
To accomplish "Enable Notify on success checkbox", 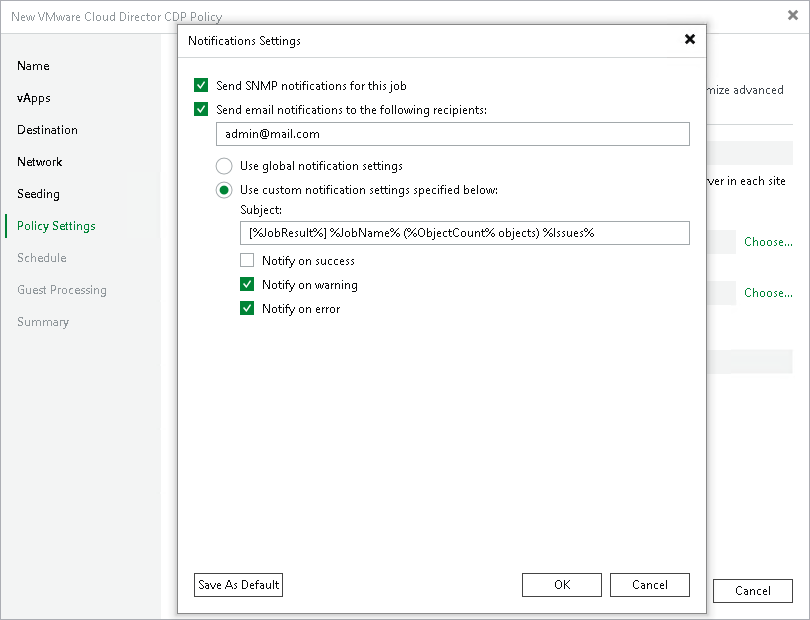I will [x=247, y=260].
